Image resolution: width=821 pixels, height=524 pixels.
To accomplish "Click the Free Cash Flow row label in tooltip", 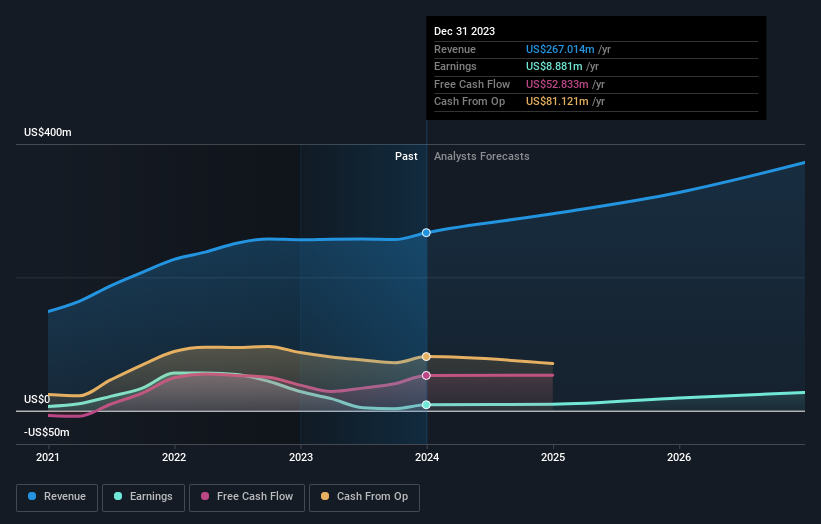I will (x=472, y=84).
